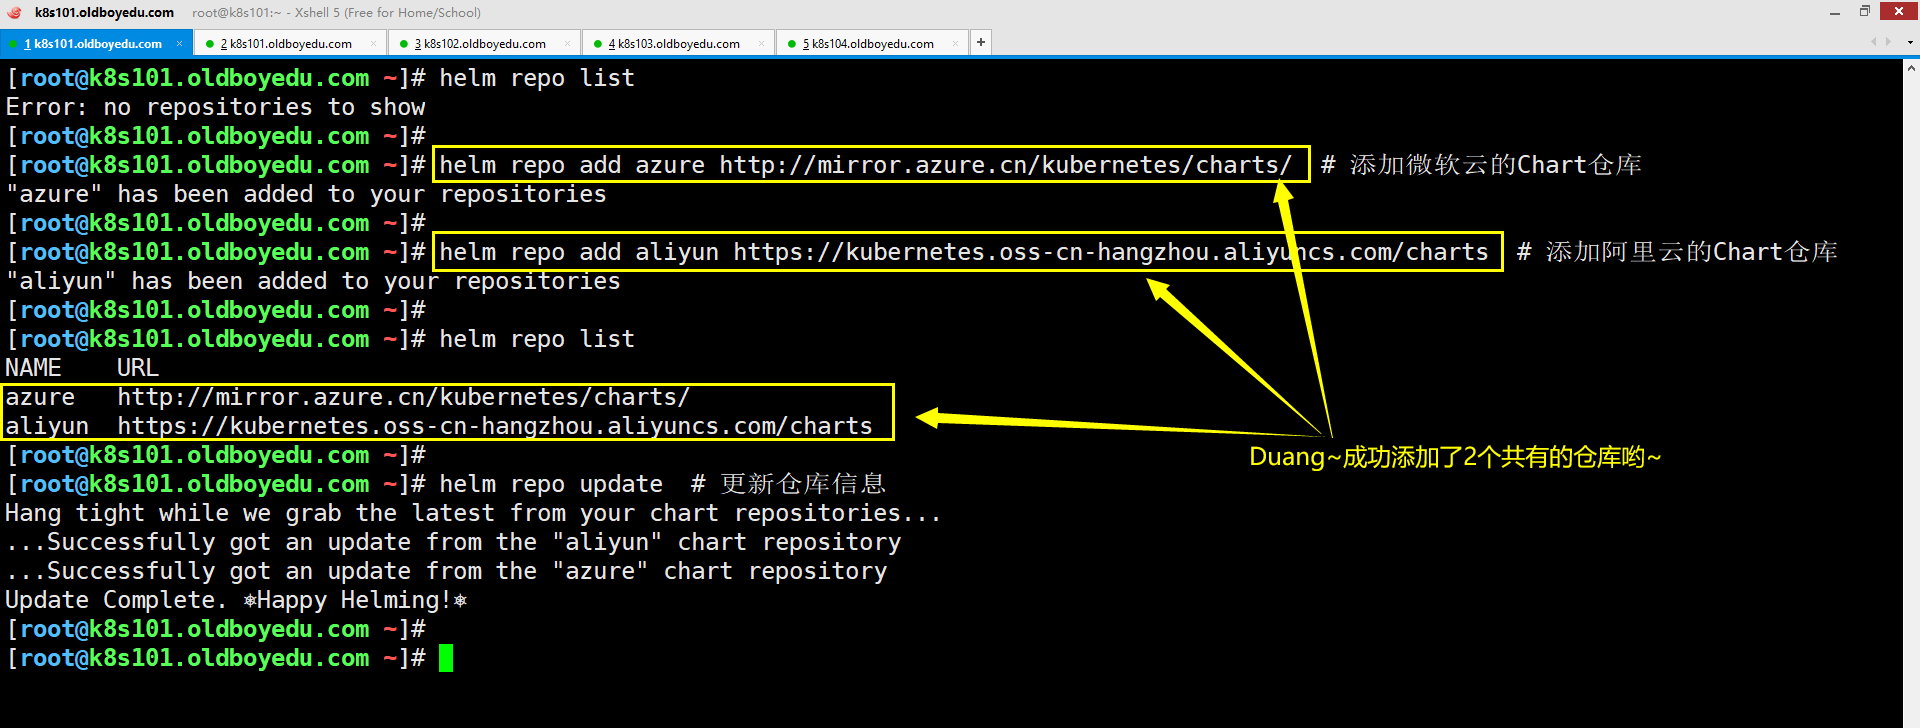Click the terminal scrollbar up arrow
Screen dimensions: 1920x728
1911,68
